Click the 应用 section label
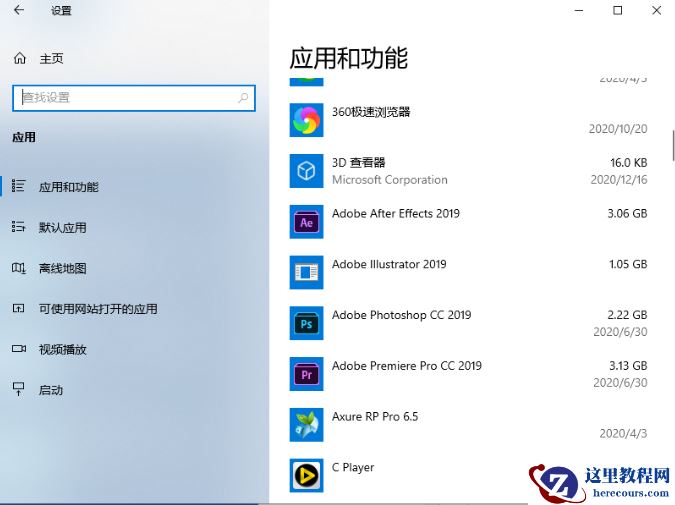The width and height of the screenshot is (675, 505). [x=24, y=137]
